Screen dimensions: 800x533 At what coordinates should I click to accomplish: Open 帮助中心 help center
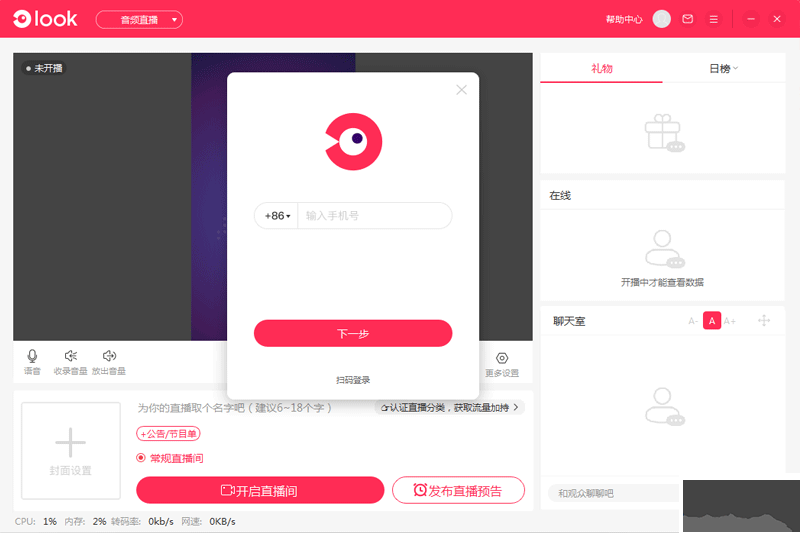pos(624,19)
